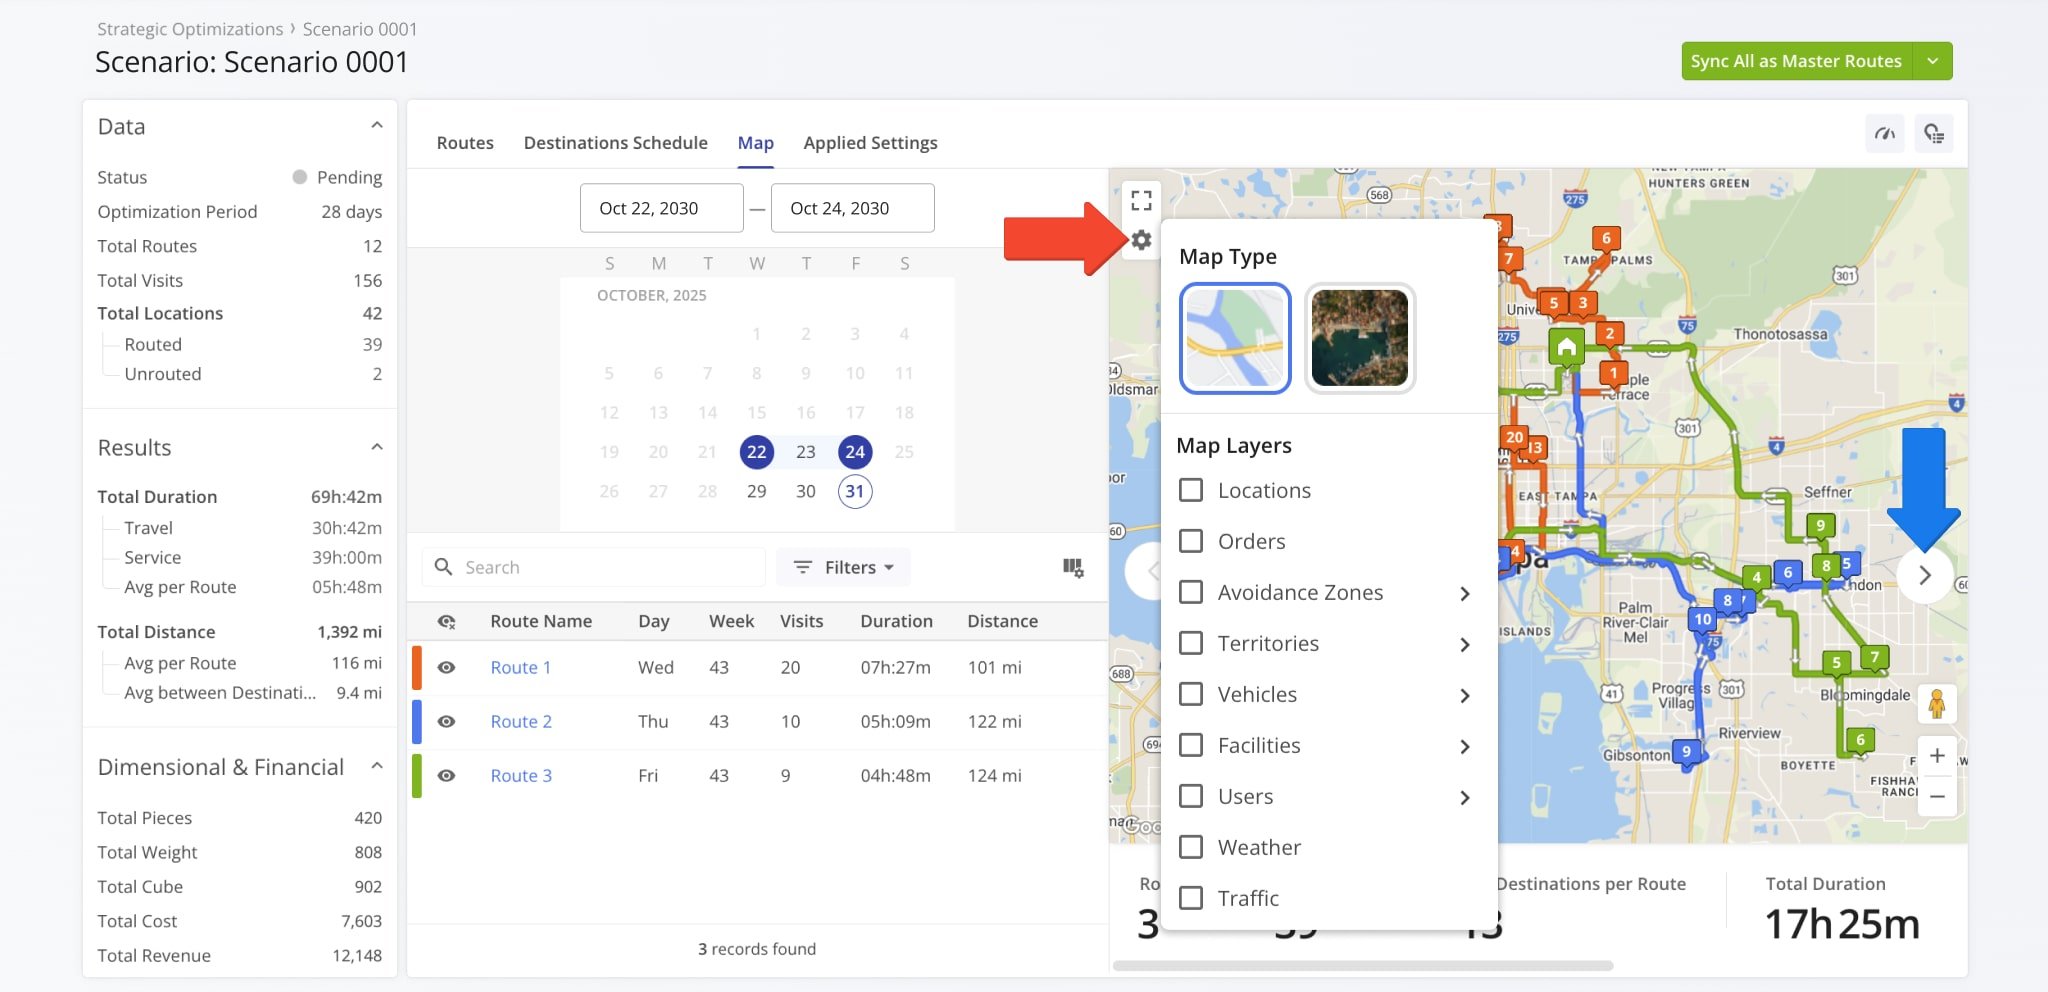Viewport: 2048px width, 992px height.
Task: Open the speedometer icon in top toolbar
Action: [x=1885, y=134]
